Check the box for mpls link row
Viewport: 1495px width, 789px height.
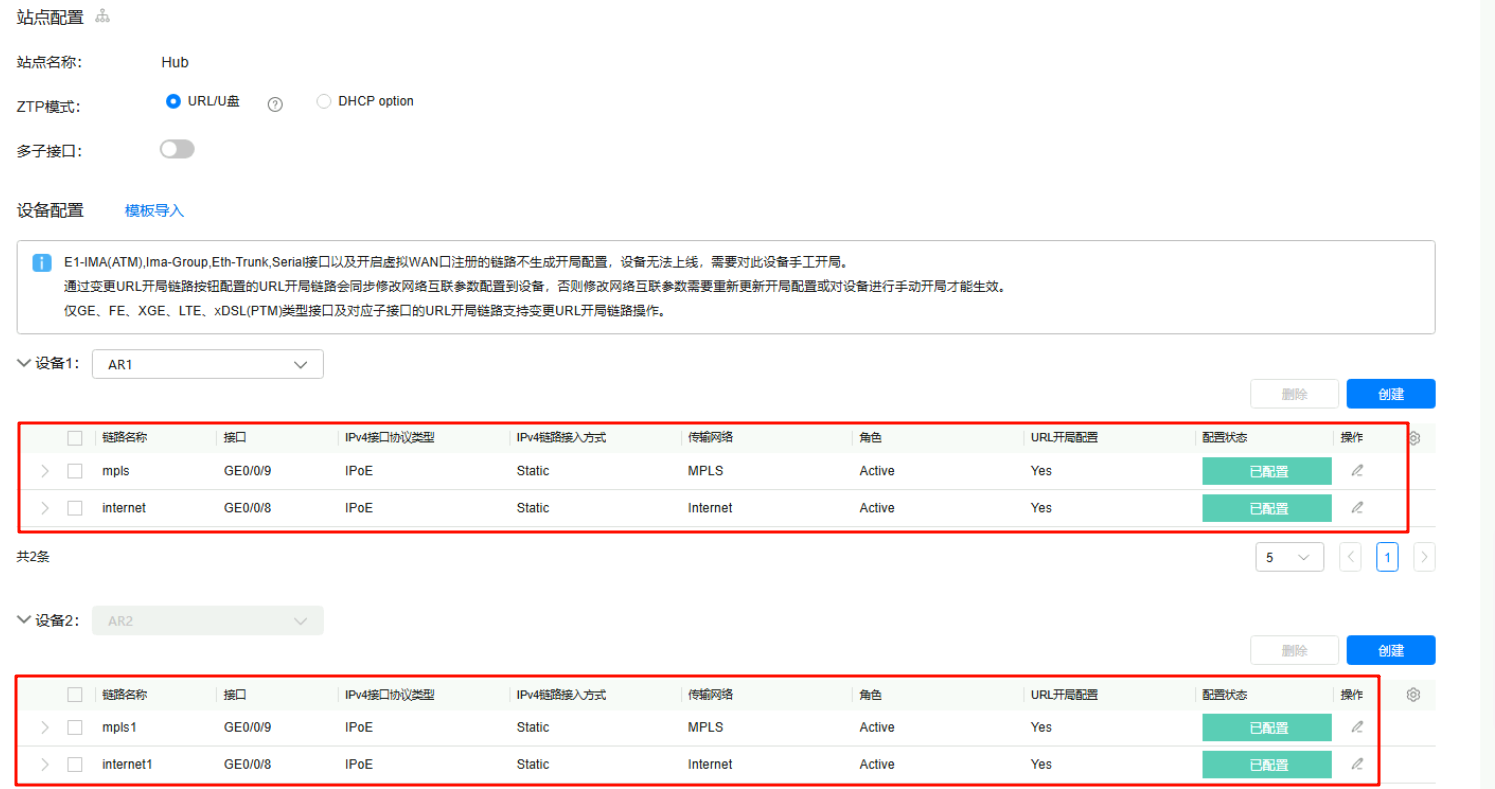75,471
